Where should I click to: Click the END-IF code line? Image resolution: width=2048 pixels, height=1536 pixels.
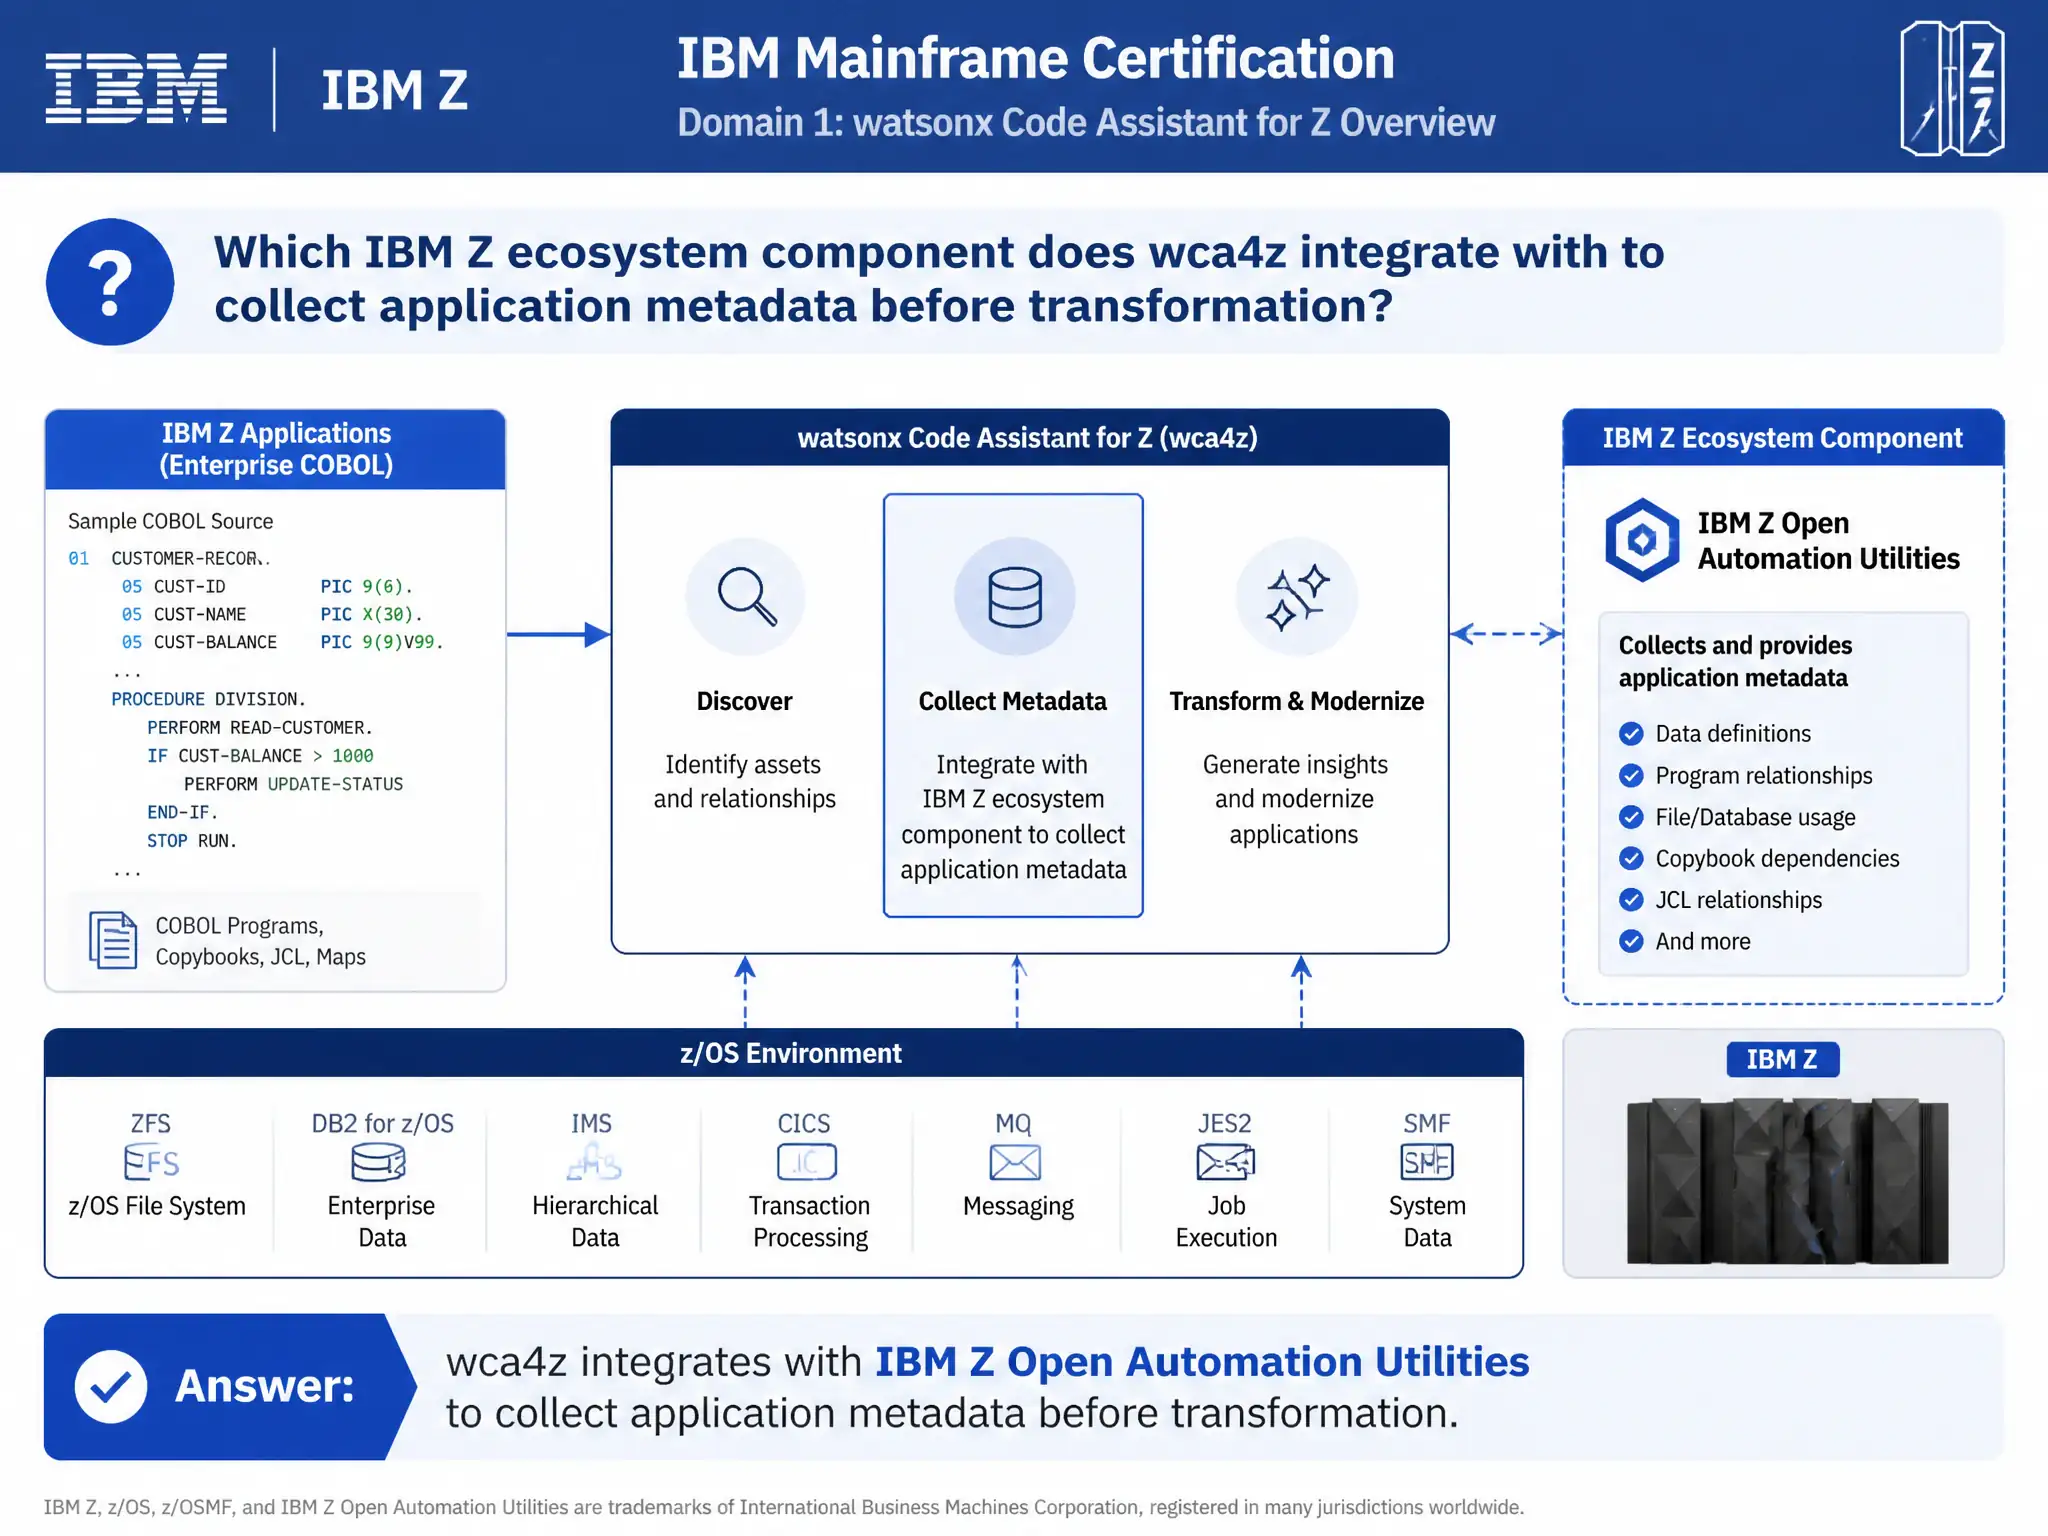pos(182,813)
